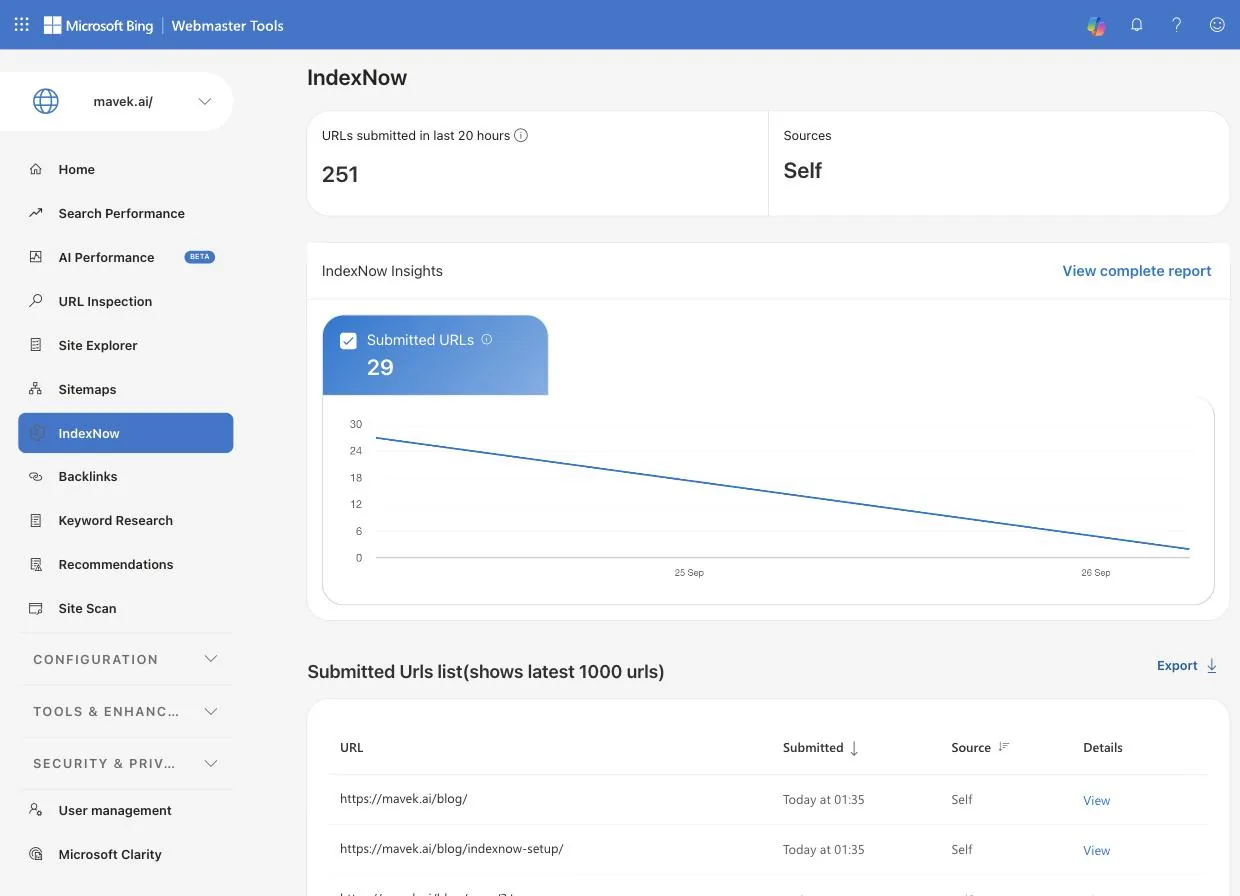Screen dimensions: 1240x896
Task: Click Today at 01:35 in blog/ row
Action: (x=824, y=800)
